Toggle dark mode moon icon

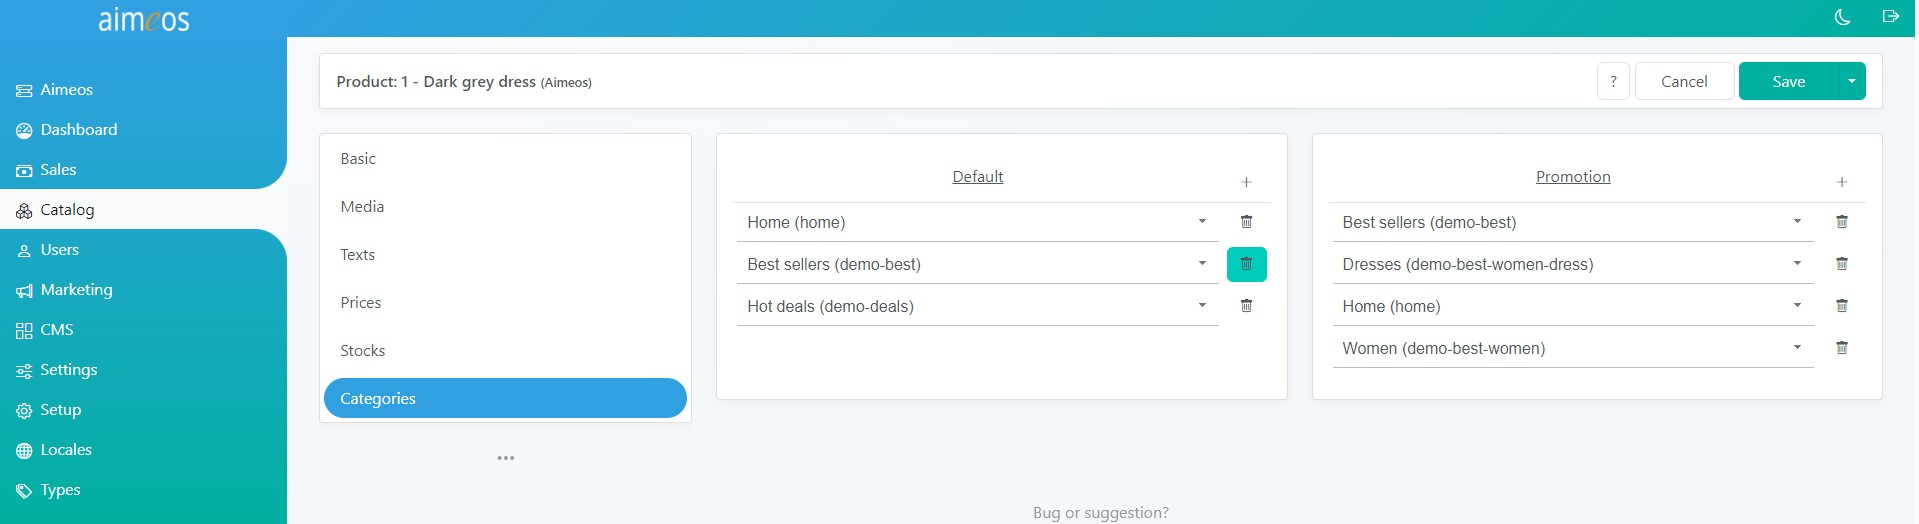click(1842, 17)
